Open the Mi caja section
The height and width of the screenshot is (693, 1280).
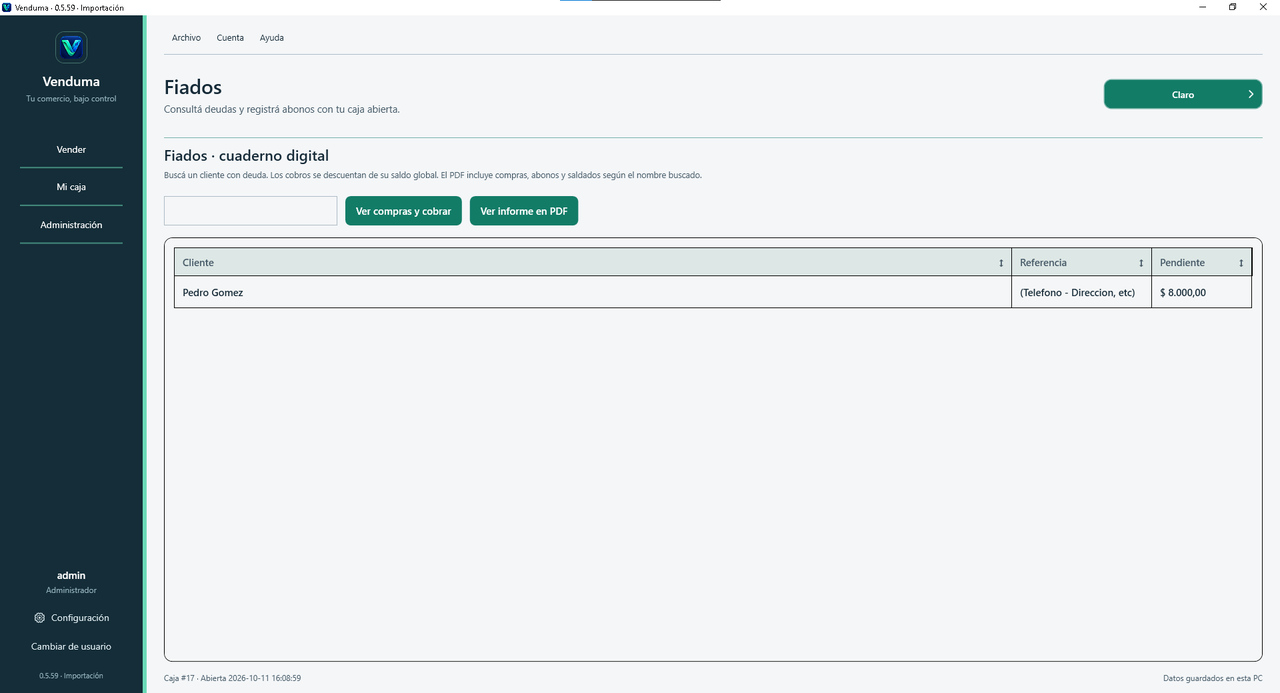pyautogui.click(x=71, y=187)
